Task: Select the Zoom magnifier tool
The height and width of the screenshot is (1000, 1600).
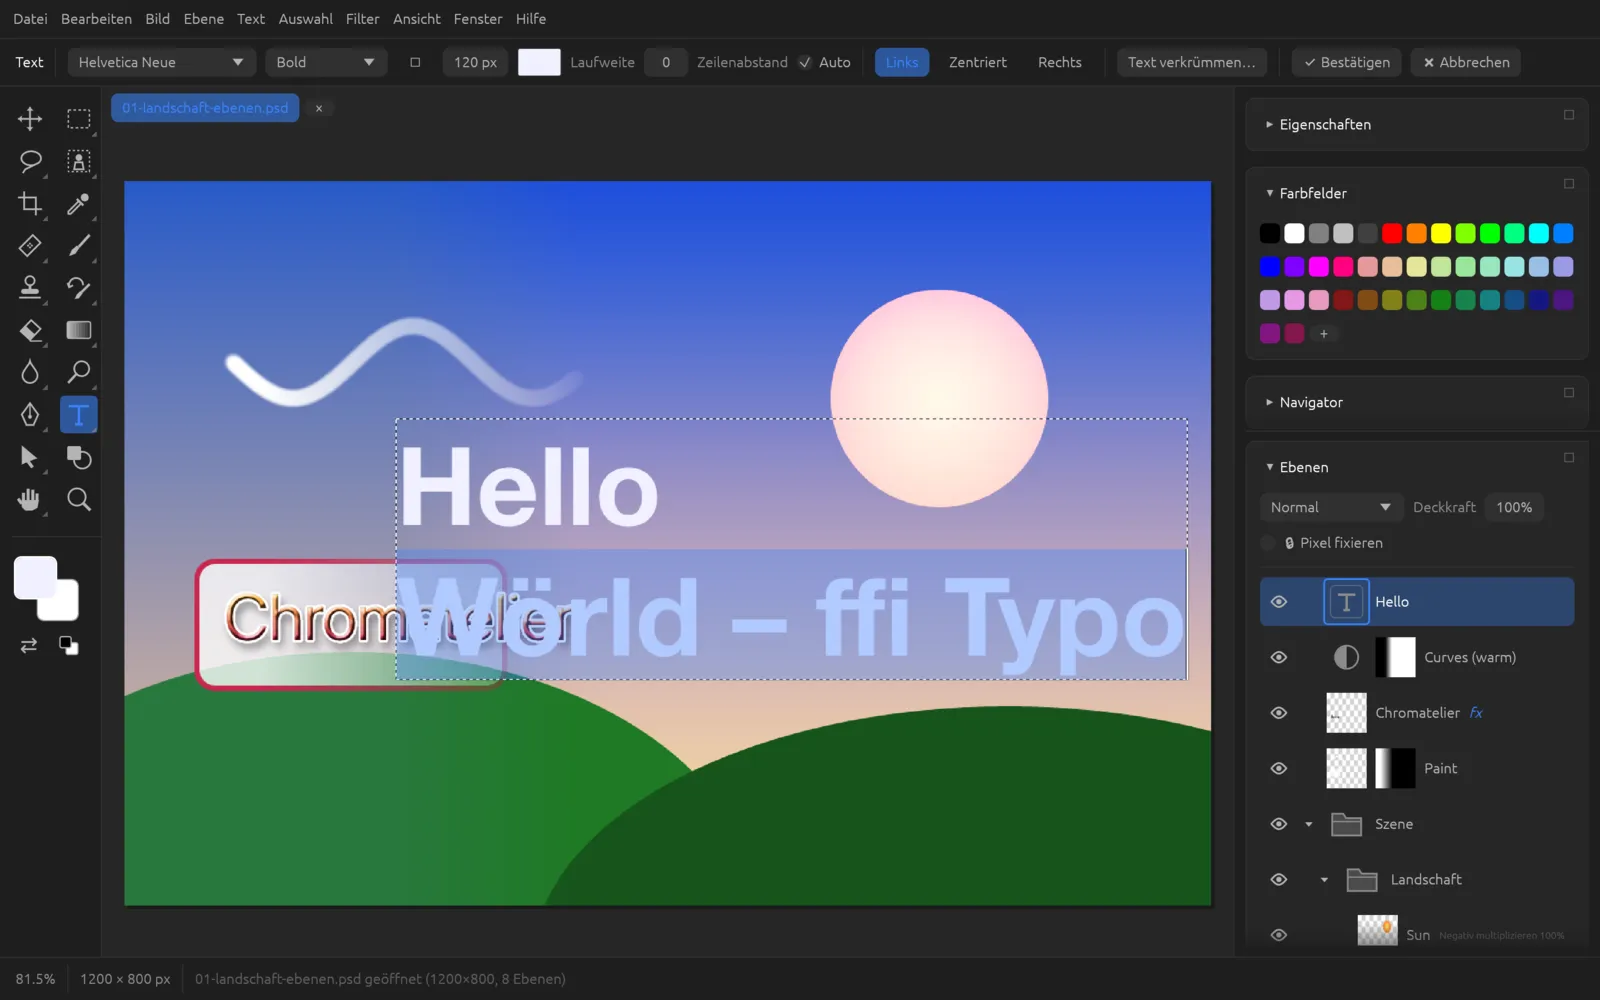Action: 78,499
